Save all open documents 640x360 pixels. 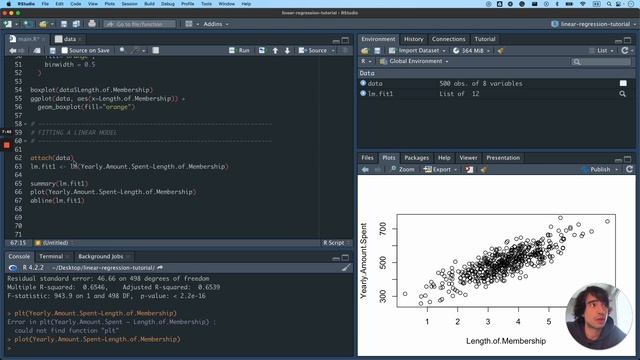click(x=76, y=24)
